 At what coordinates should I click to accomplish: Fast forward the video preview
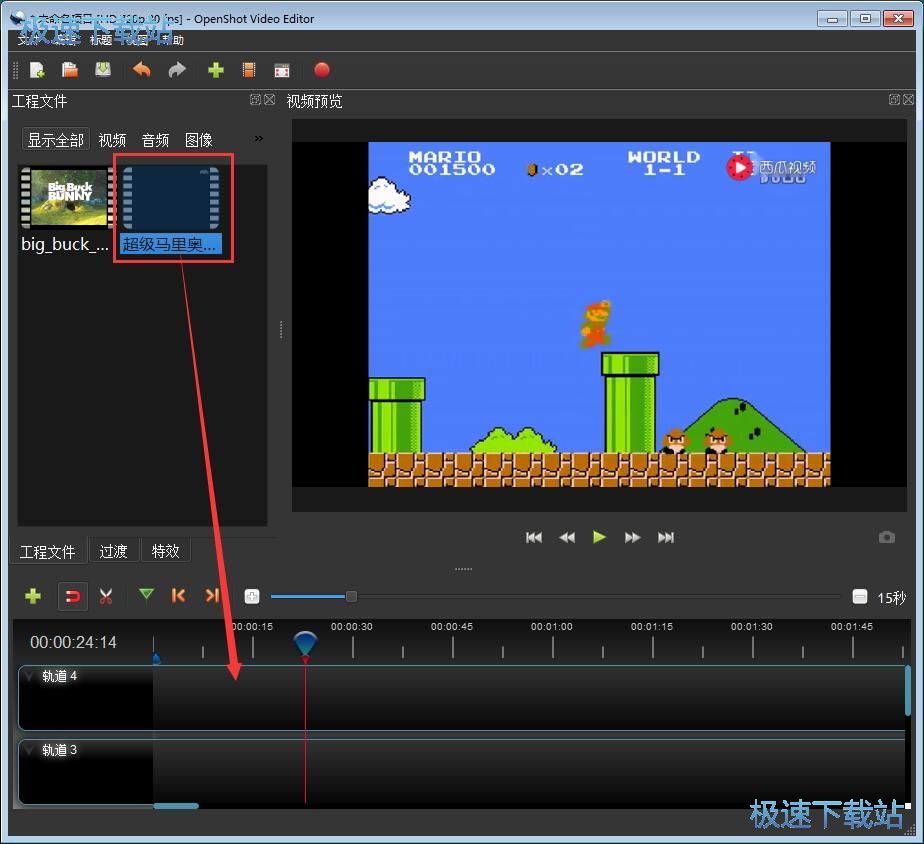(632, 537)
